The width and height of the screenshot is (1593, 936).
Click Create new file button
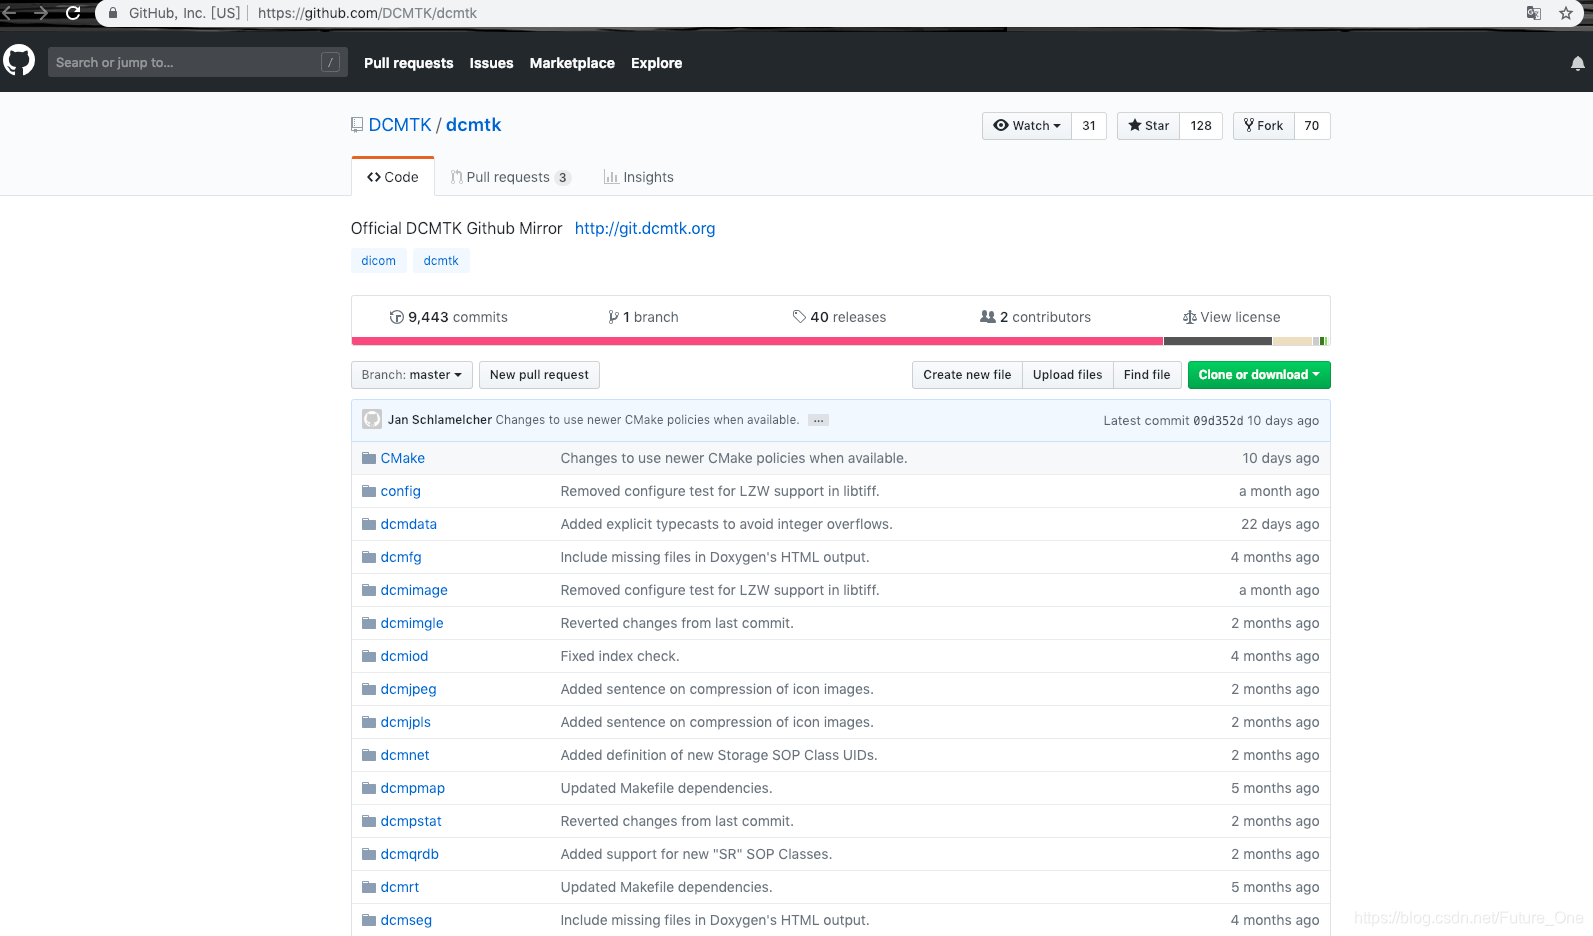[x=967, y=375]
